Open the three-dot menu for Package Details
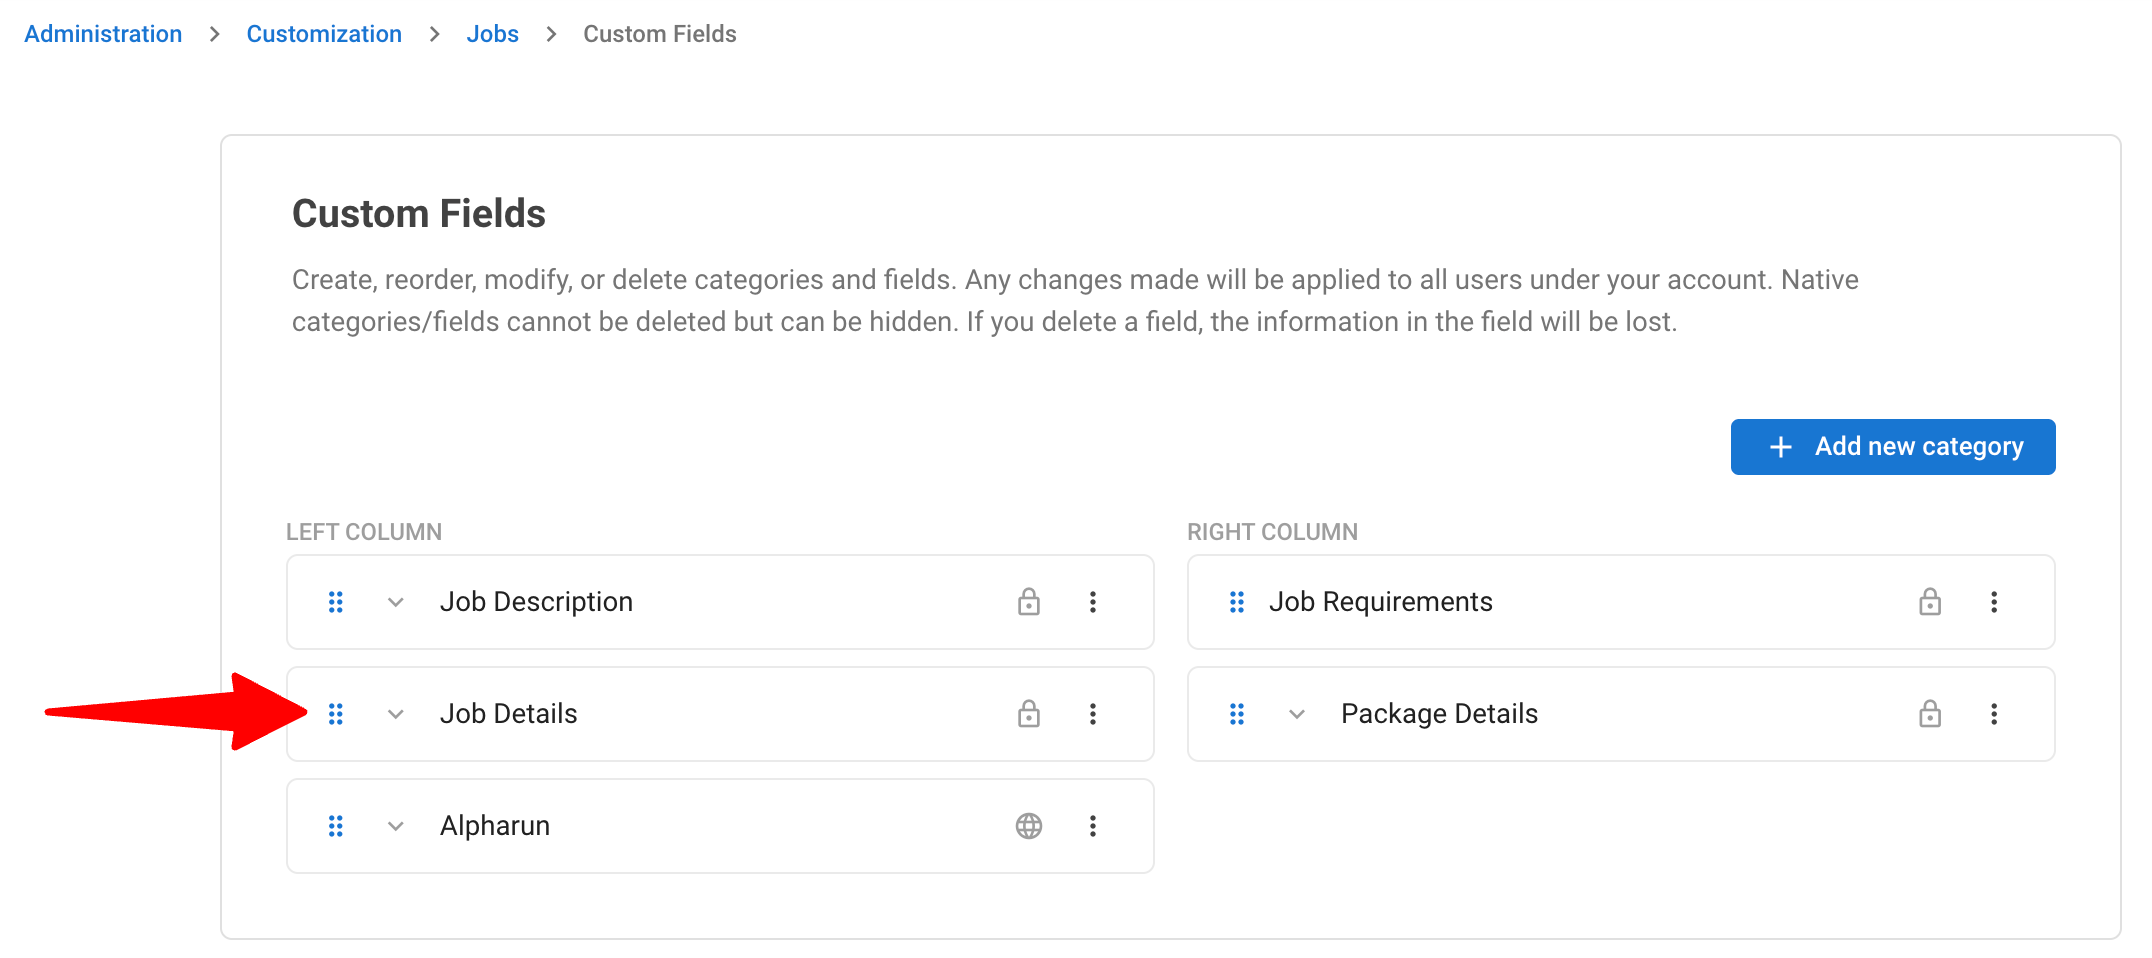The height and width of the screenshot is (958, 2152). tap(1994, 714)
